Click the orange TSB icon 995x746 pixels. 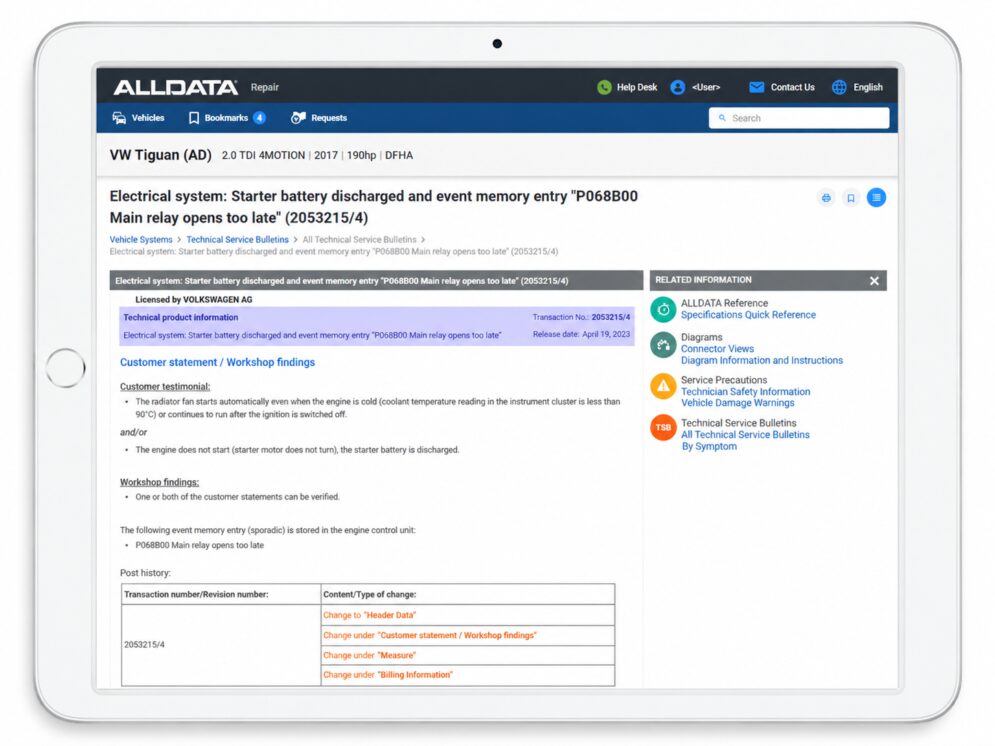(663, 428)
